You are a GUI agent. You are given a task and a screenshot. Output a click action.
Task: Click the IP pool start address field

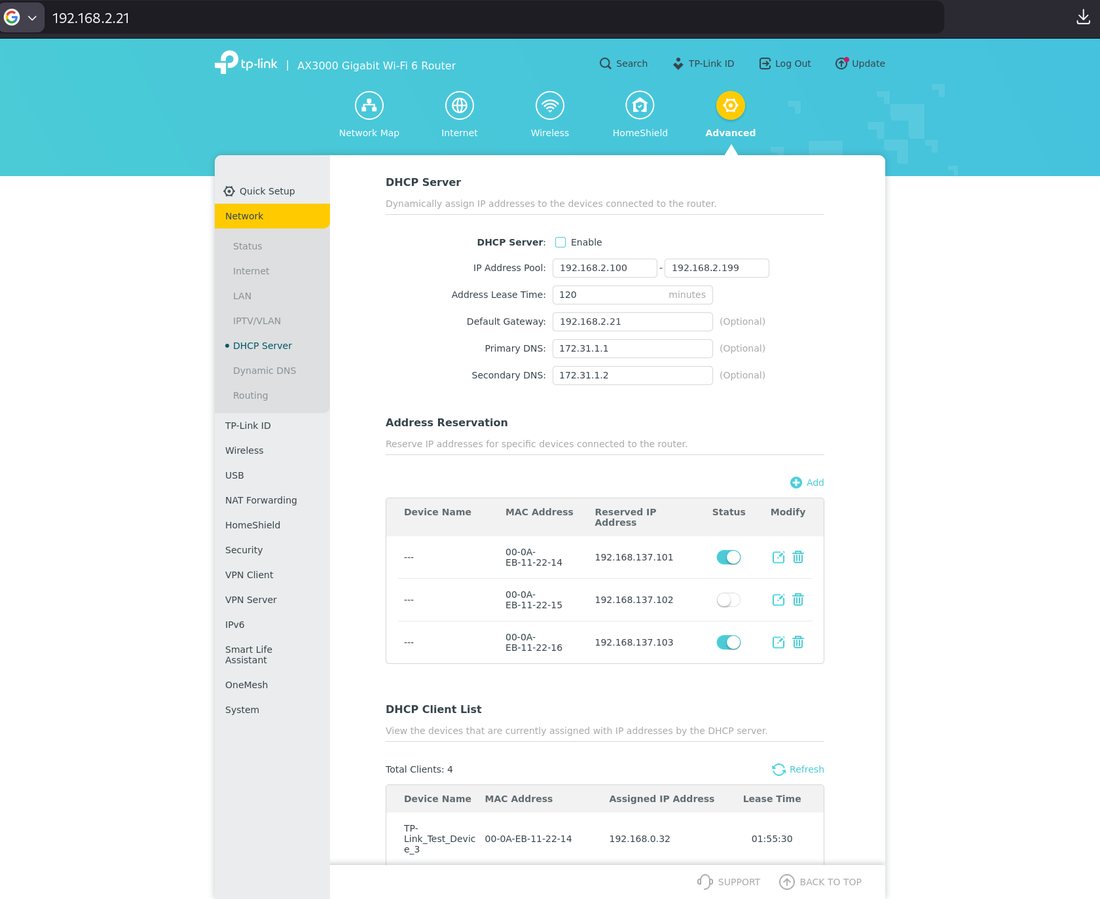click(x=605, y=268)
